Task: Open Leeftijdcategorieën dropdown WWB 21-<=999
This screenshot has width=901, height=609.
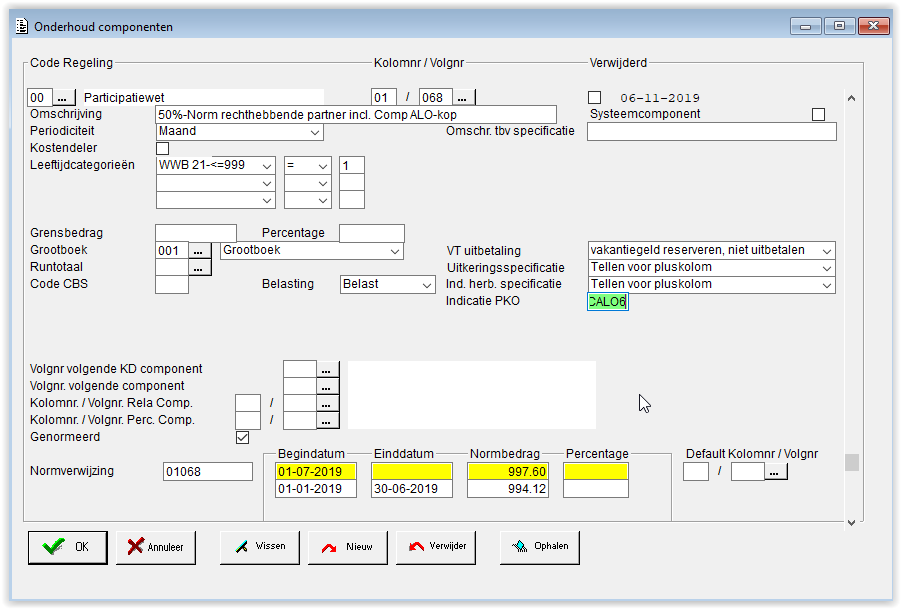Action: point(215,165)
